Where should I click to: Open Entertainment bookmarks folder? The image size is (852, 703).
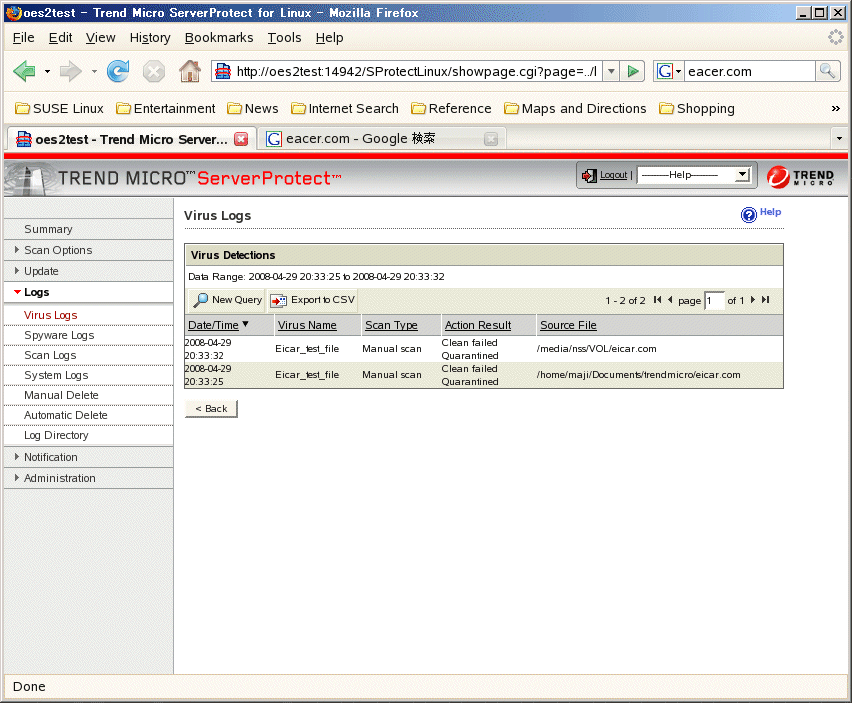pos(166,109)
